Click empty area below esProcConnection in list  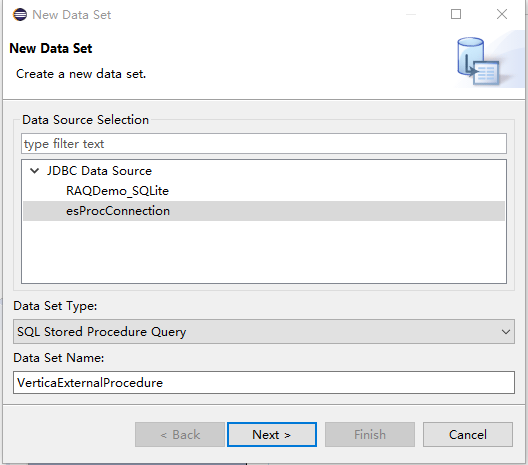tap(264, 252)
